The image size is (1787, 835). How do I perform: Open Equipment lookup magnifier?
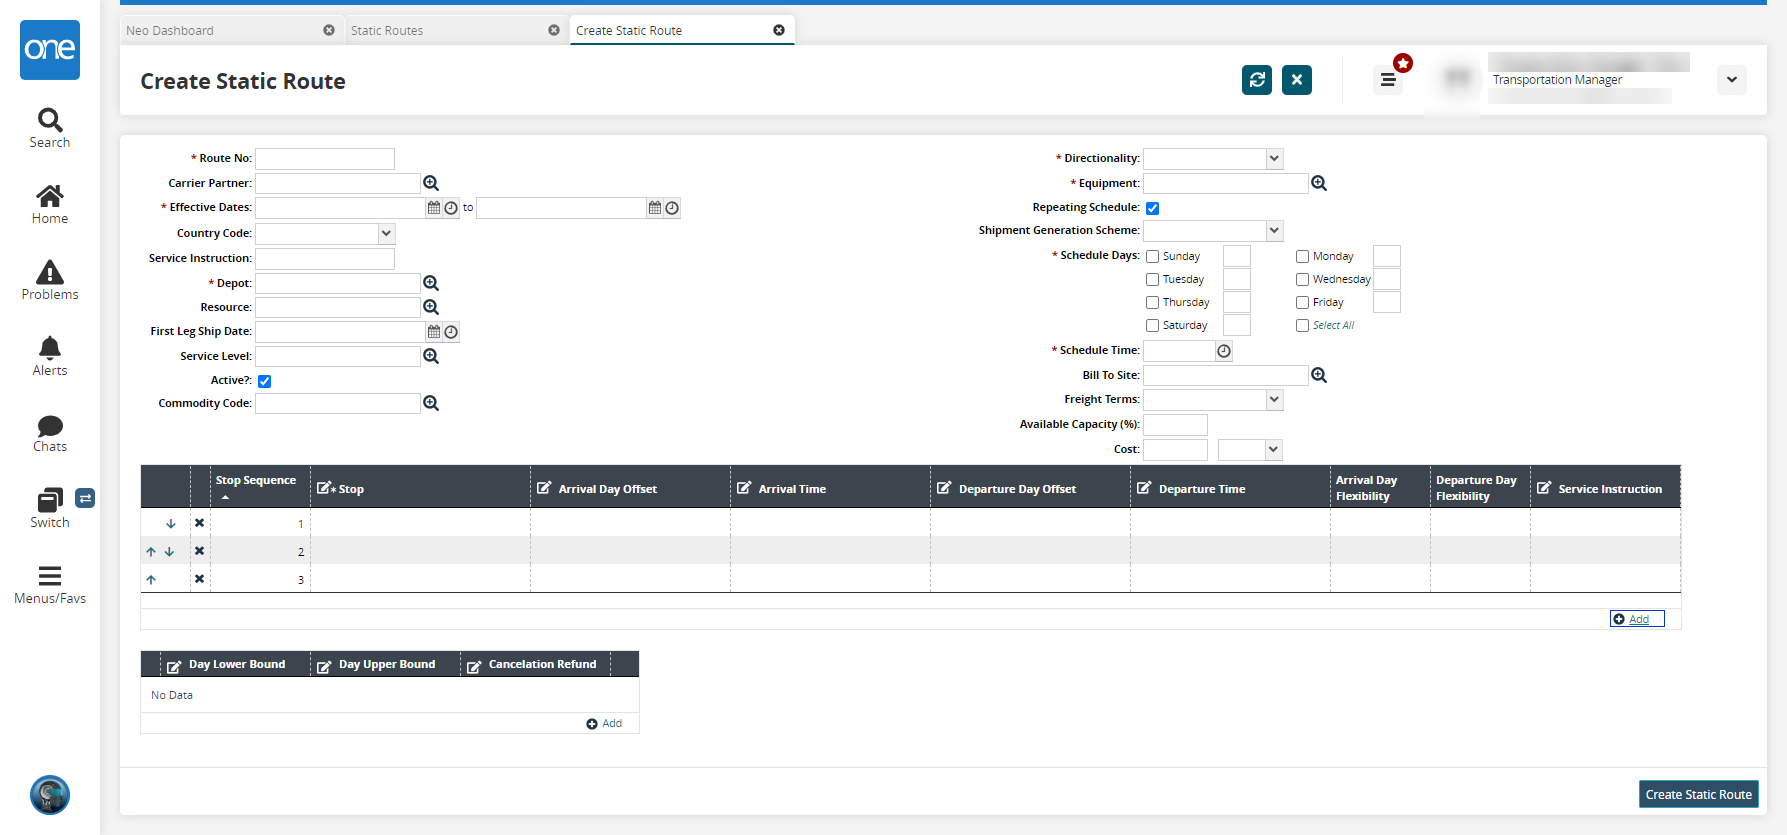point(1319,183)
